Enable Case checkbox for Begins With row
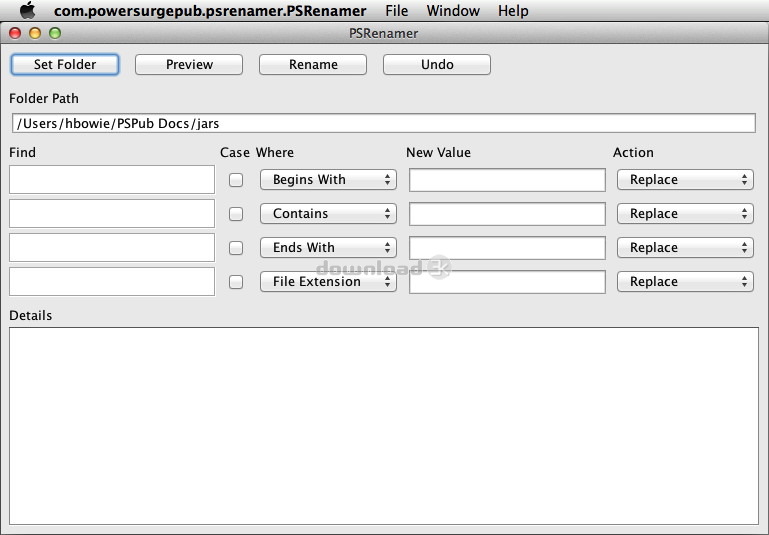769x535 pixels. pyautogui.click(x=236, y=180)
